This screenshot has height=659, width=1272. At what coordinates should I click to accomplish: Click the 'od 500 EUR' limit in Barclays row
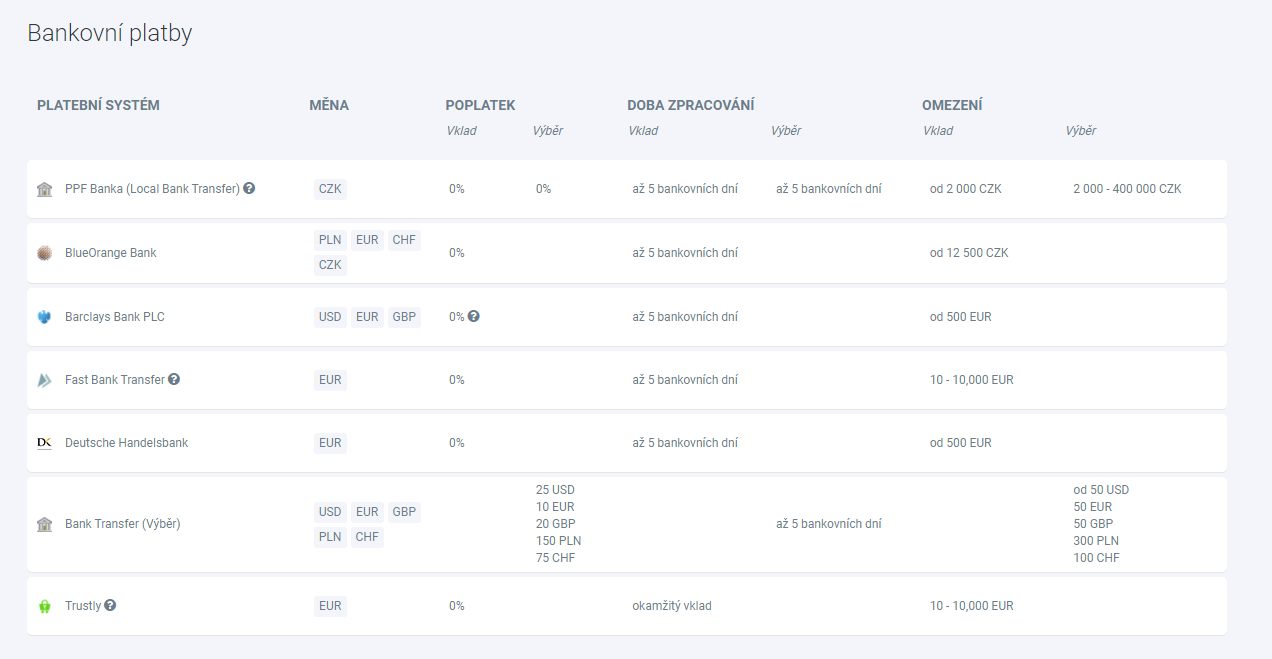point(961,317)
